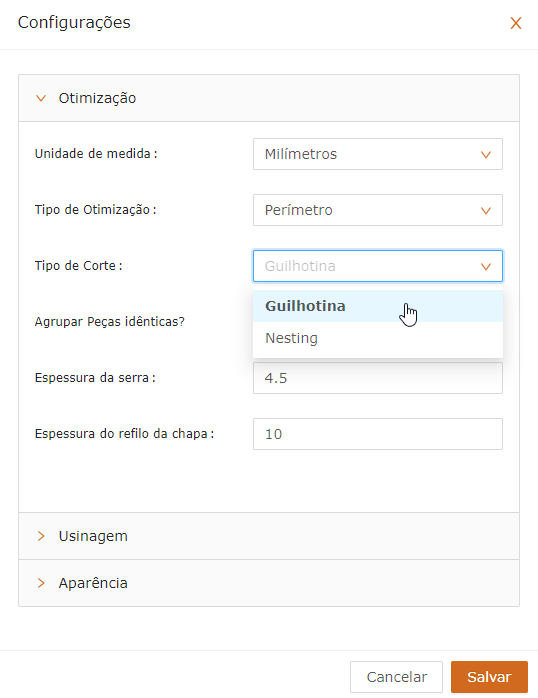
Task: Click the arrow in Tipo de Corte dropdown
Action: coord(485,266)
